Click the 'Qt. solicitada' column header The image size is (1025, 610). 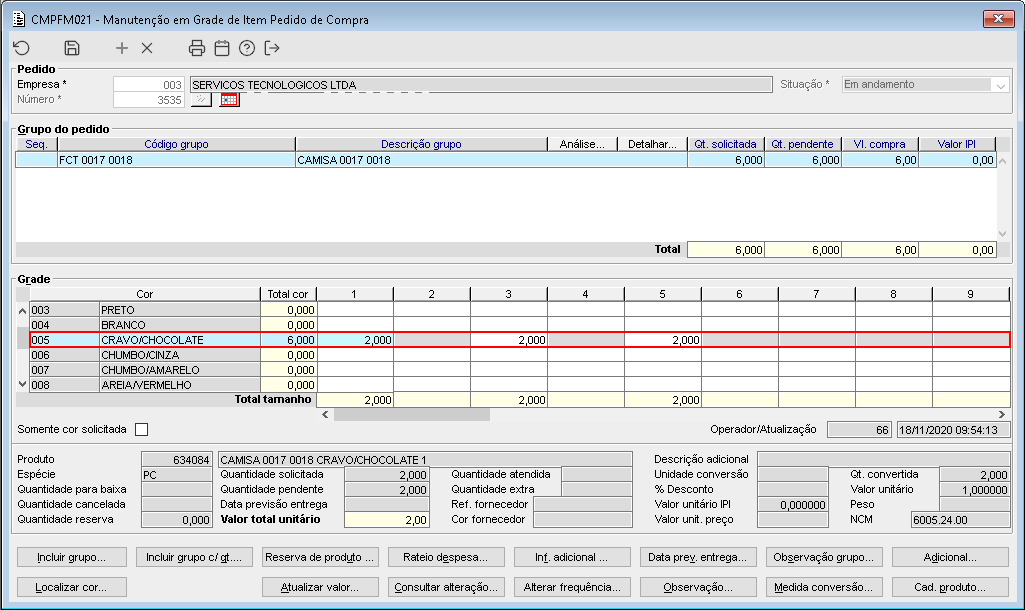726,145
